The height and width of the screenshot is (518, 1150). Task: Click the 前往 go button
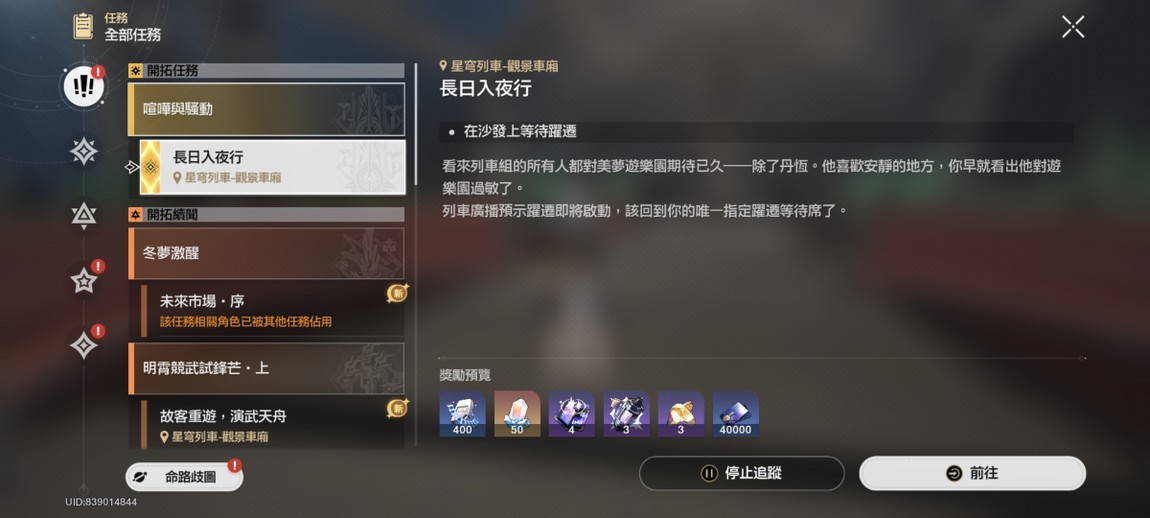[x=972, y=473]
